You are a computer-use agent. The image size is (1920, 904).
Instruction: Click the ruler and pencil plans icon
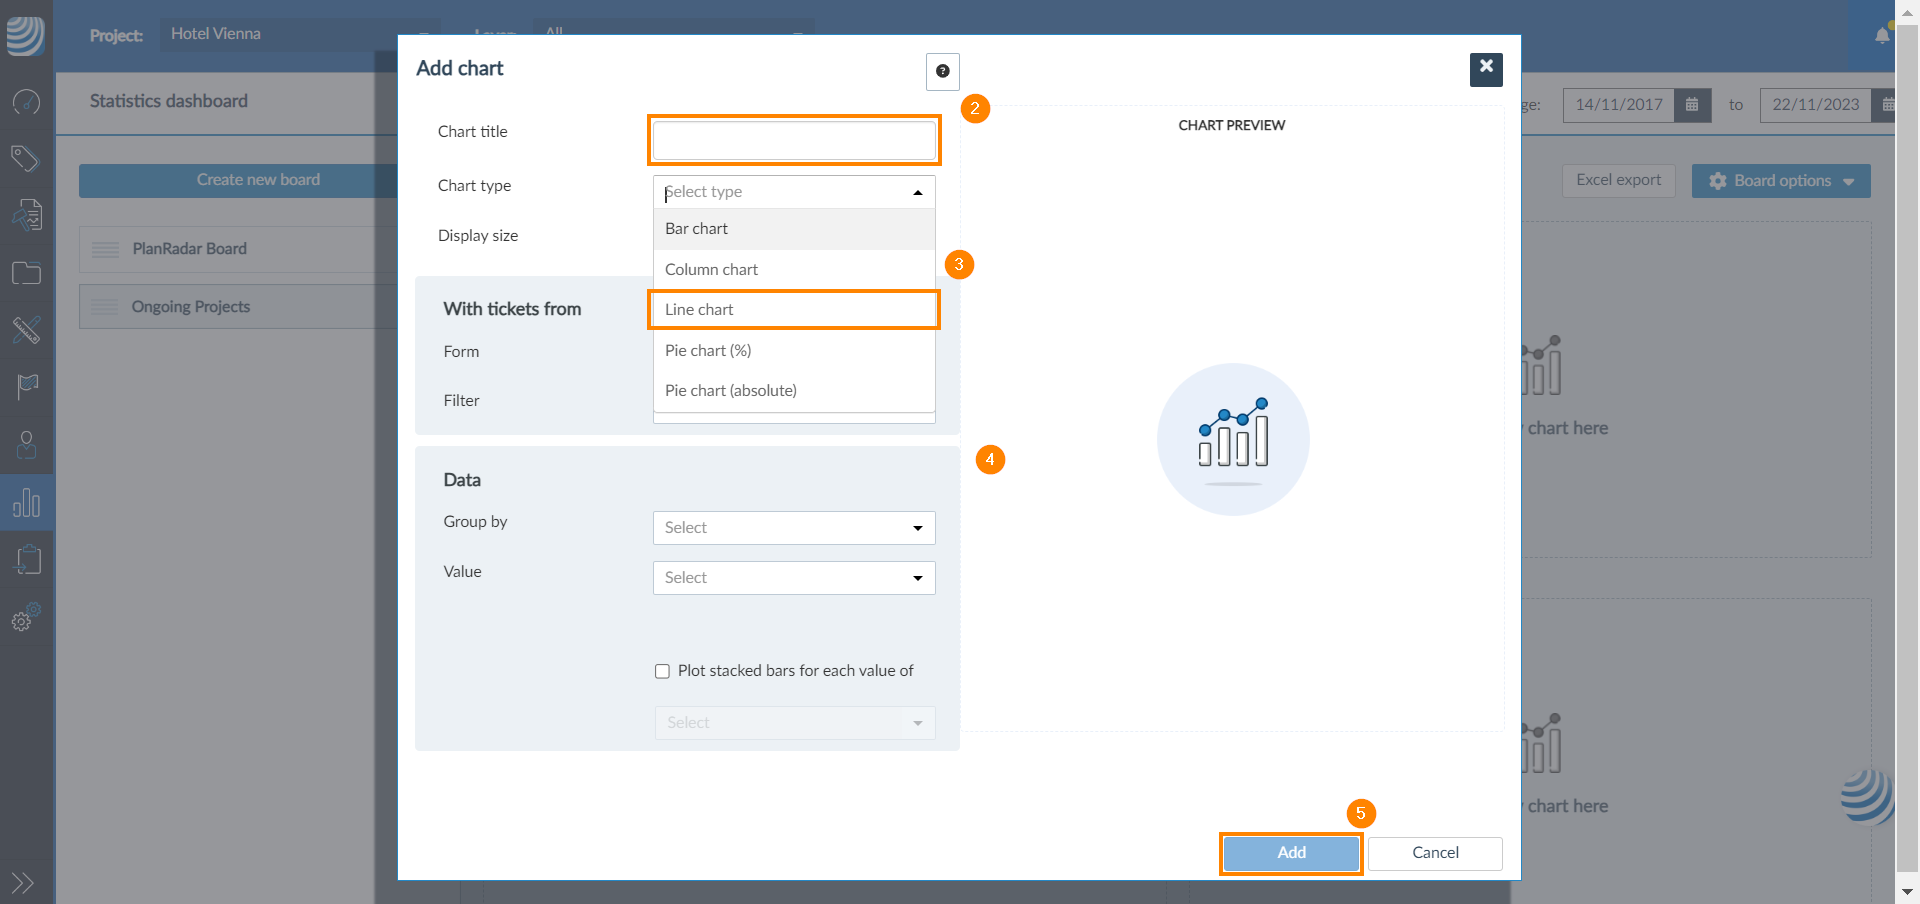click(x=26, y=329)
